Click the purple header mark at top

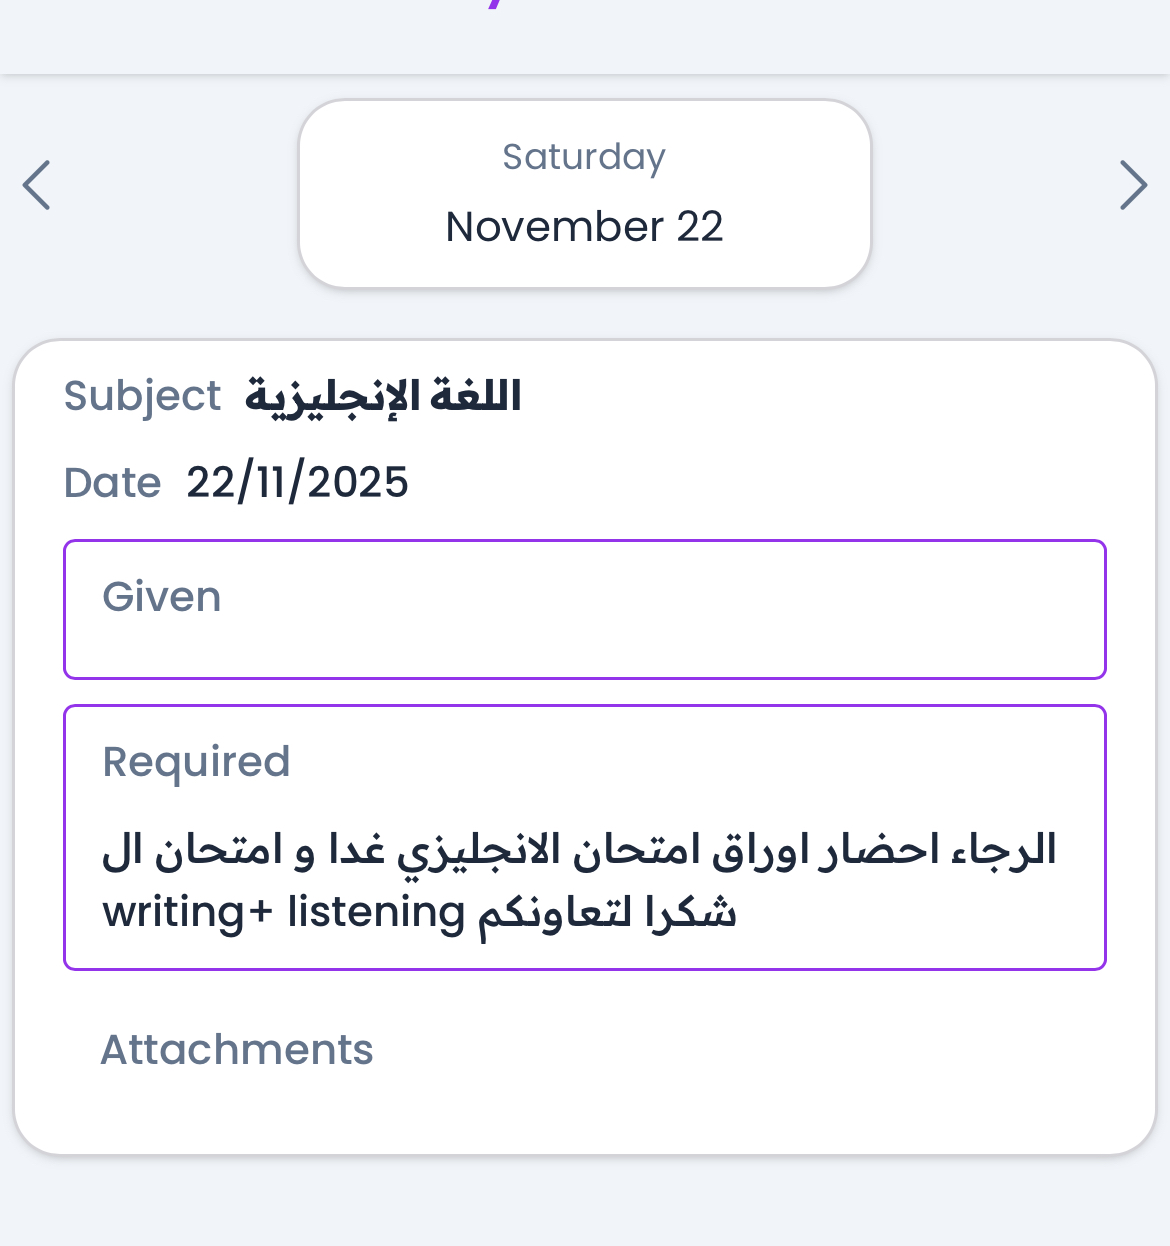tap(495, 5)
